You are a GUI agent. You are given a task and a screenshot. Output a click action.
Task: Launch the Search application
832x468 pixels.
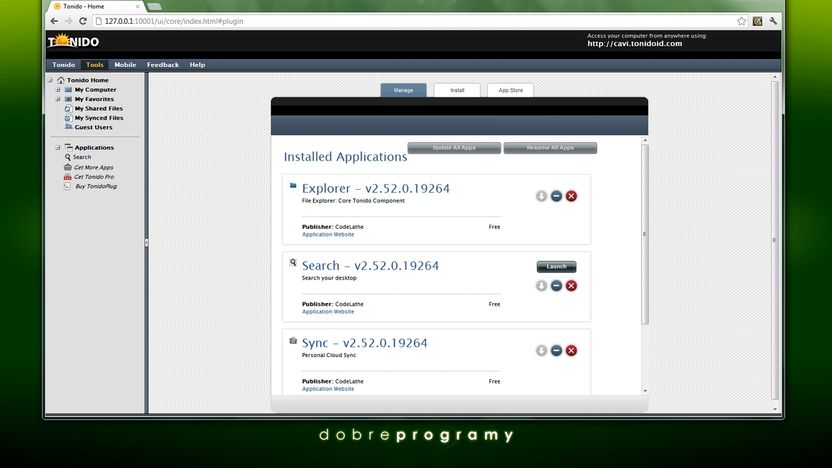tap(556, 266)
